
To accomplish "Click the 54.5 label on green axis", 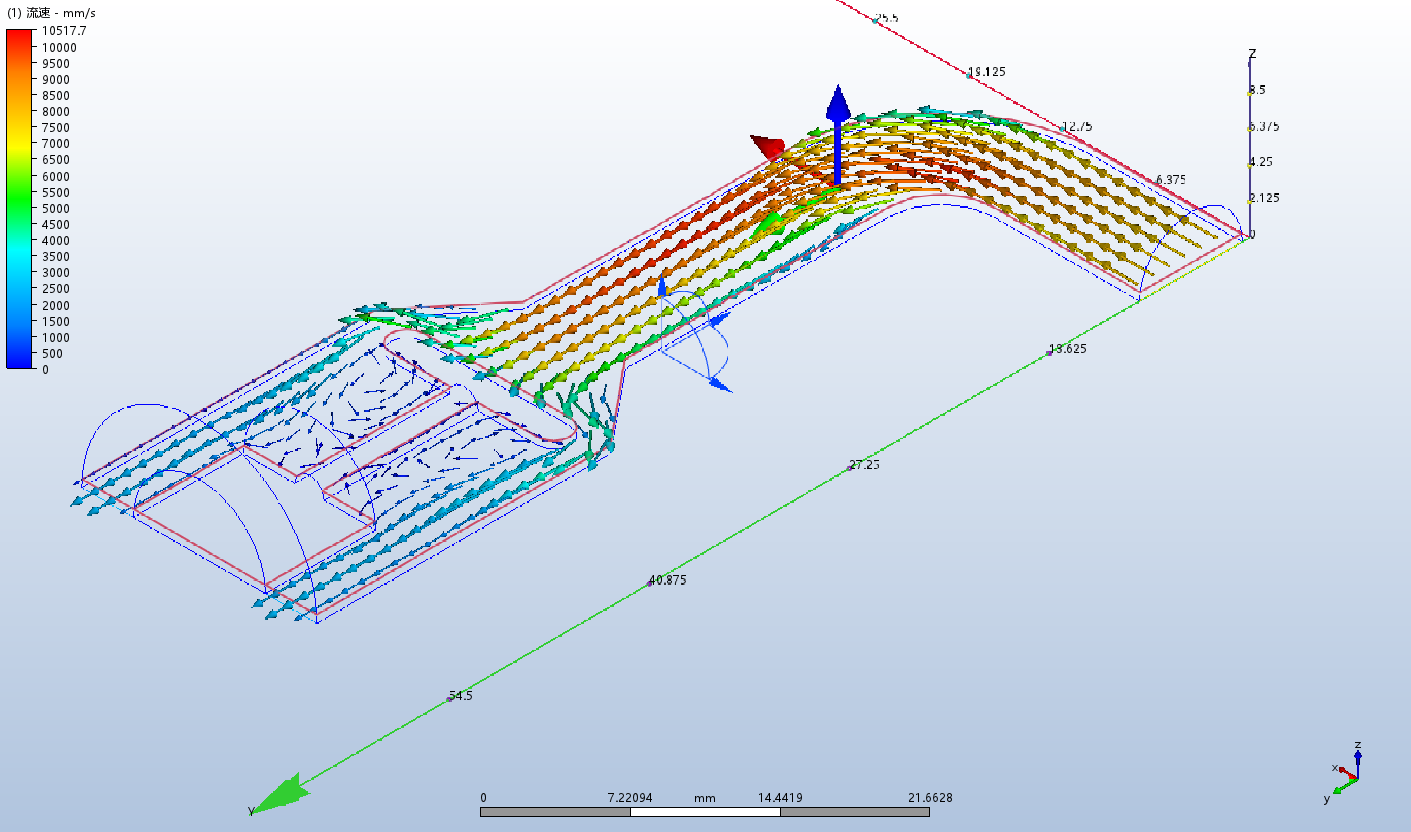I will coord(461,695).
